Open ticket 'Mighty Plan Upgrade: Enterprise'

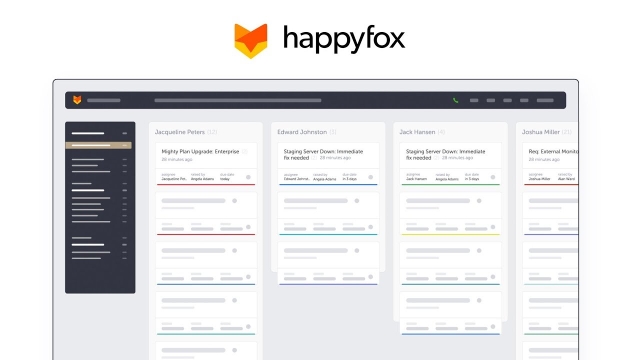tap(200, 151)
